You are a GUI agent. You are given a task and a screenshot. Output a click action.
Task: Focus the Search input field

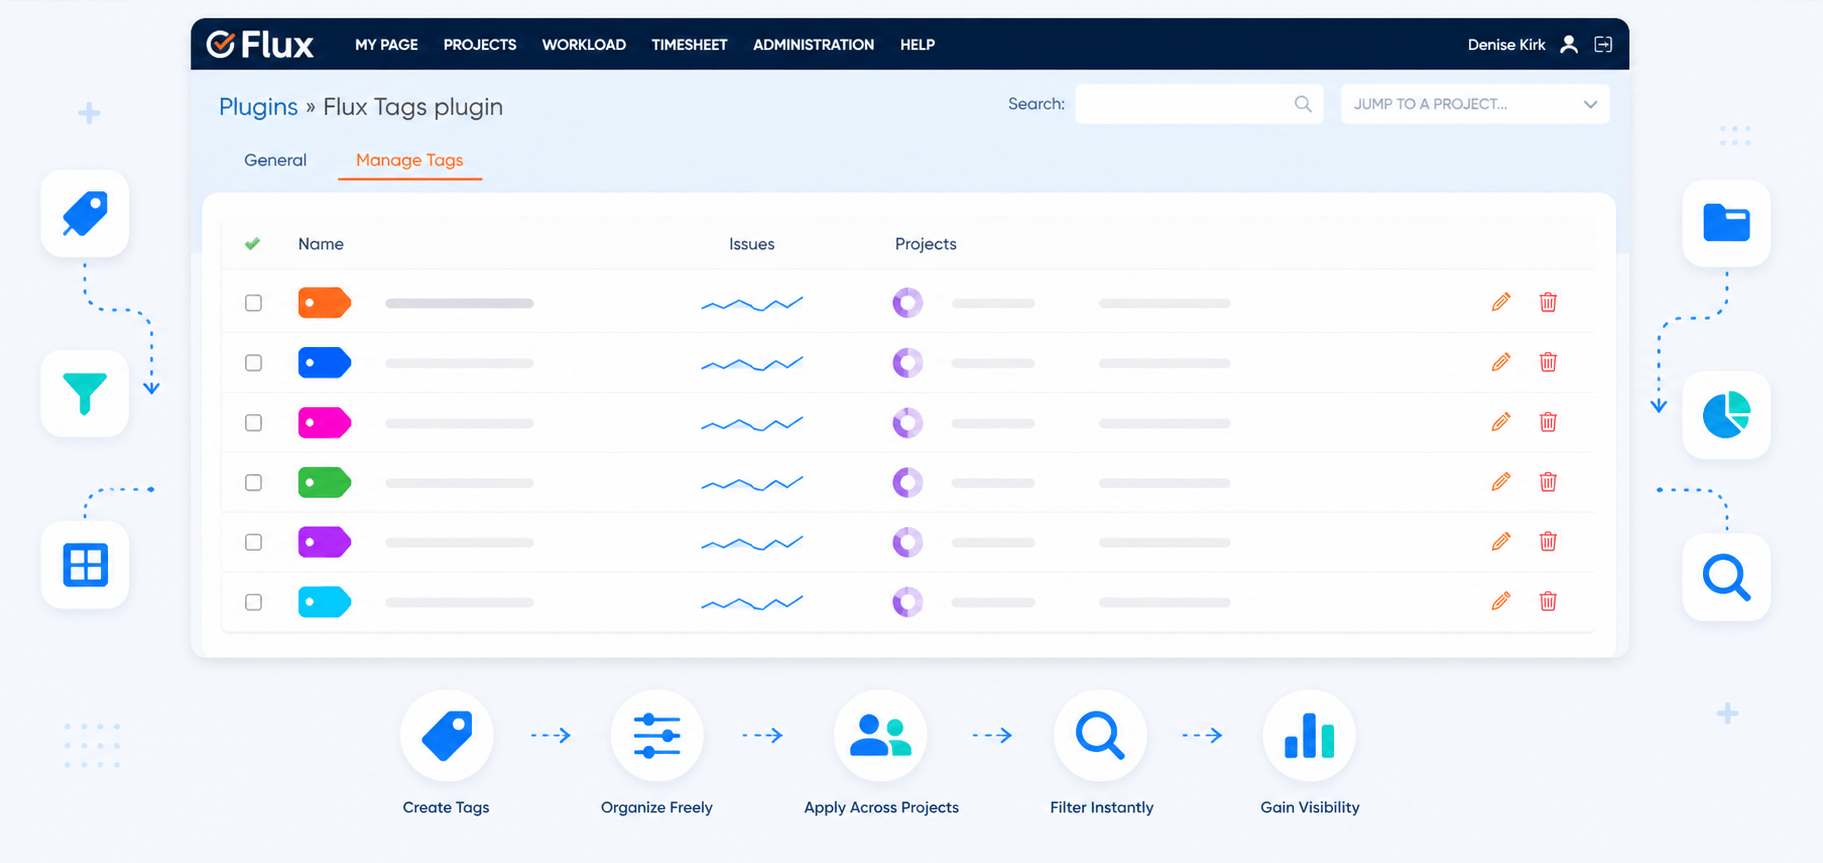(1199, 104)
